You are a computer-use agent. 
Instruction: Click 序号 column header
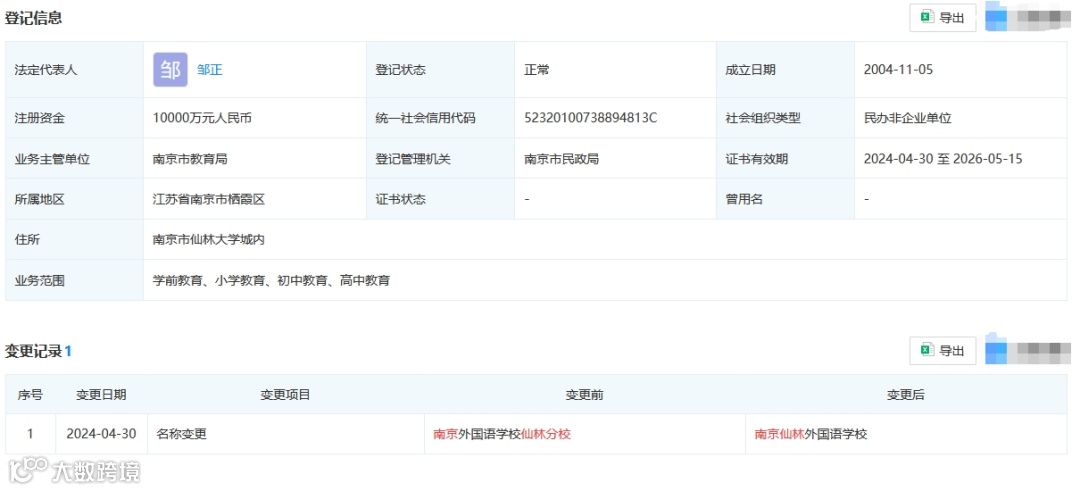(30, 395)
